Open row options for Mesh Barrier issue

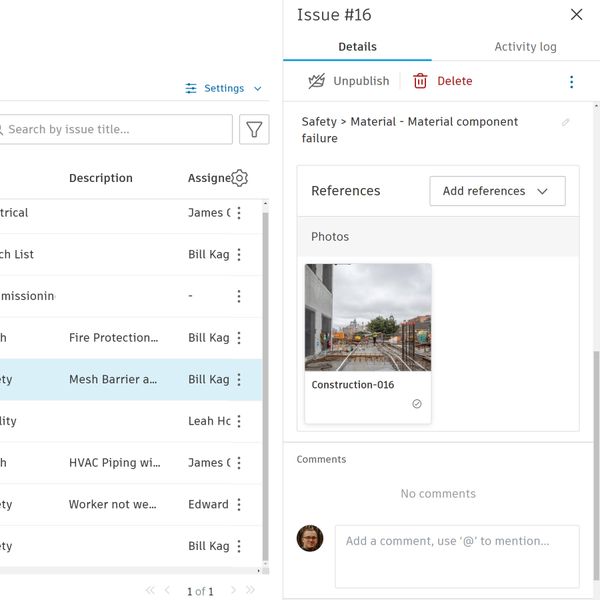tap(239, 380)
